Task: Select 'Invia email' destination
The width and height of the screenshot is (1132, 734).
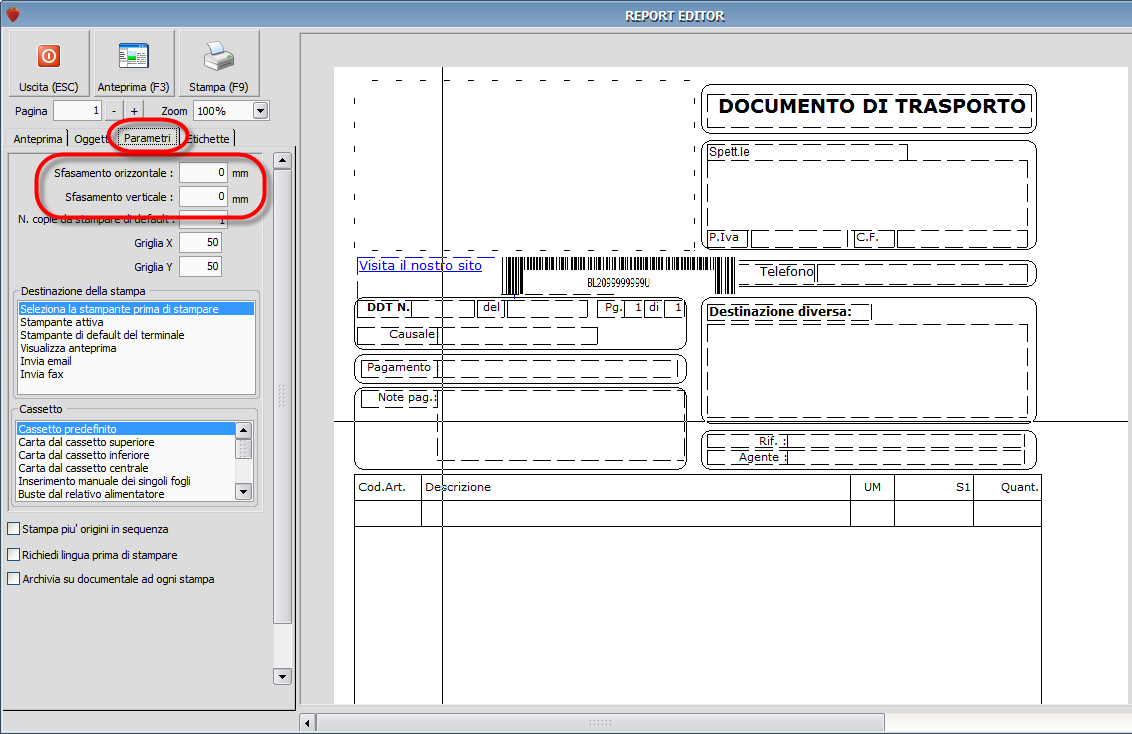Action: pos(136,361)
